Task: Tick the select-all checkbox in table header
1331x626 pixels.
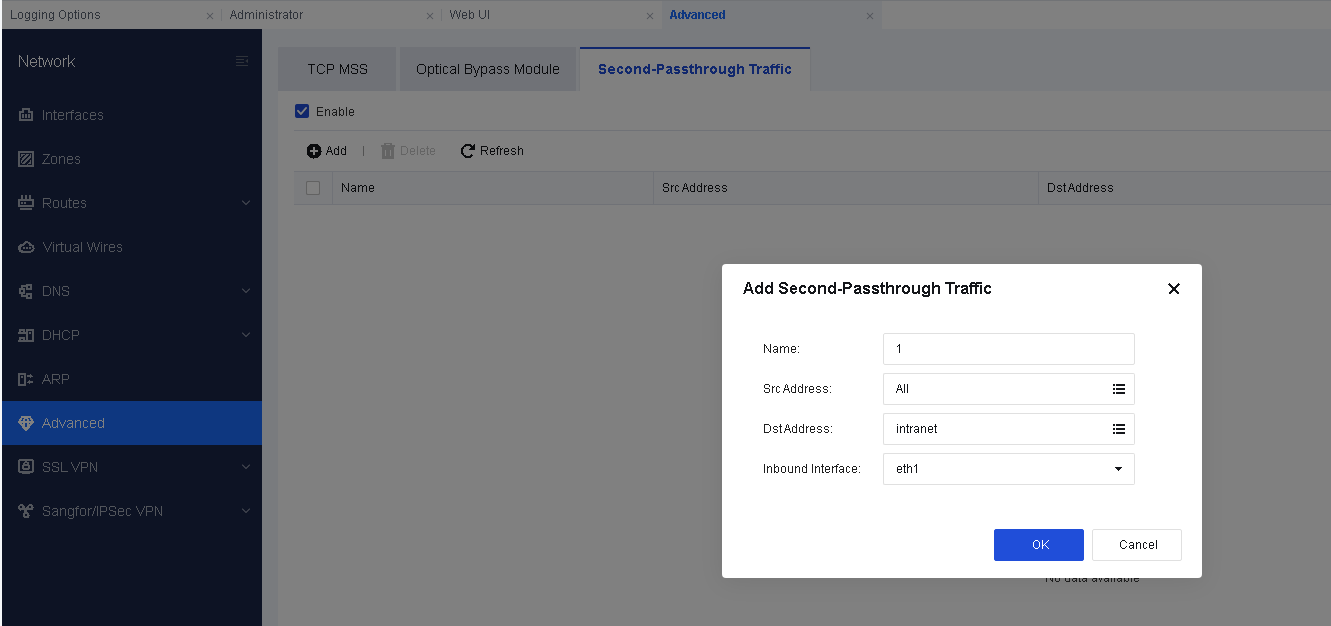Action: 313,188
